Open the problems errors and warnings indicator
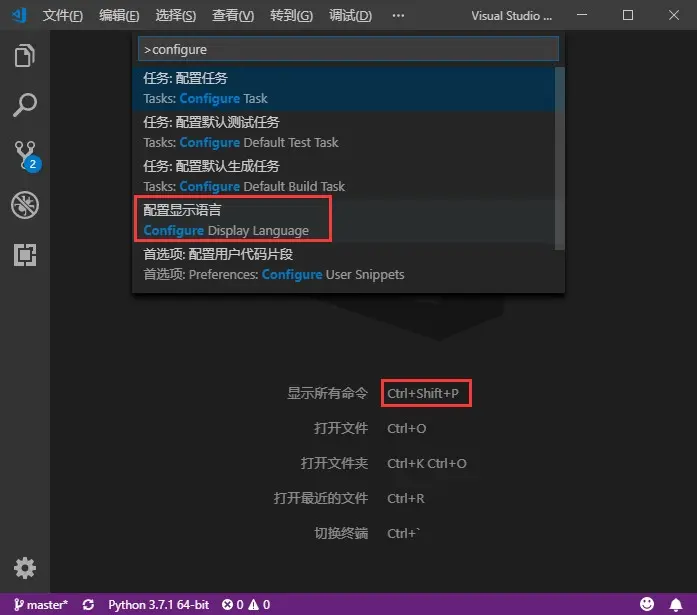 [x=246, y=605]
